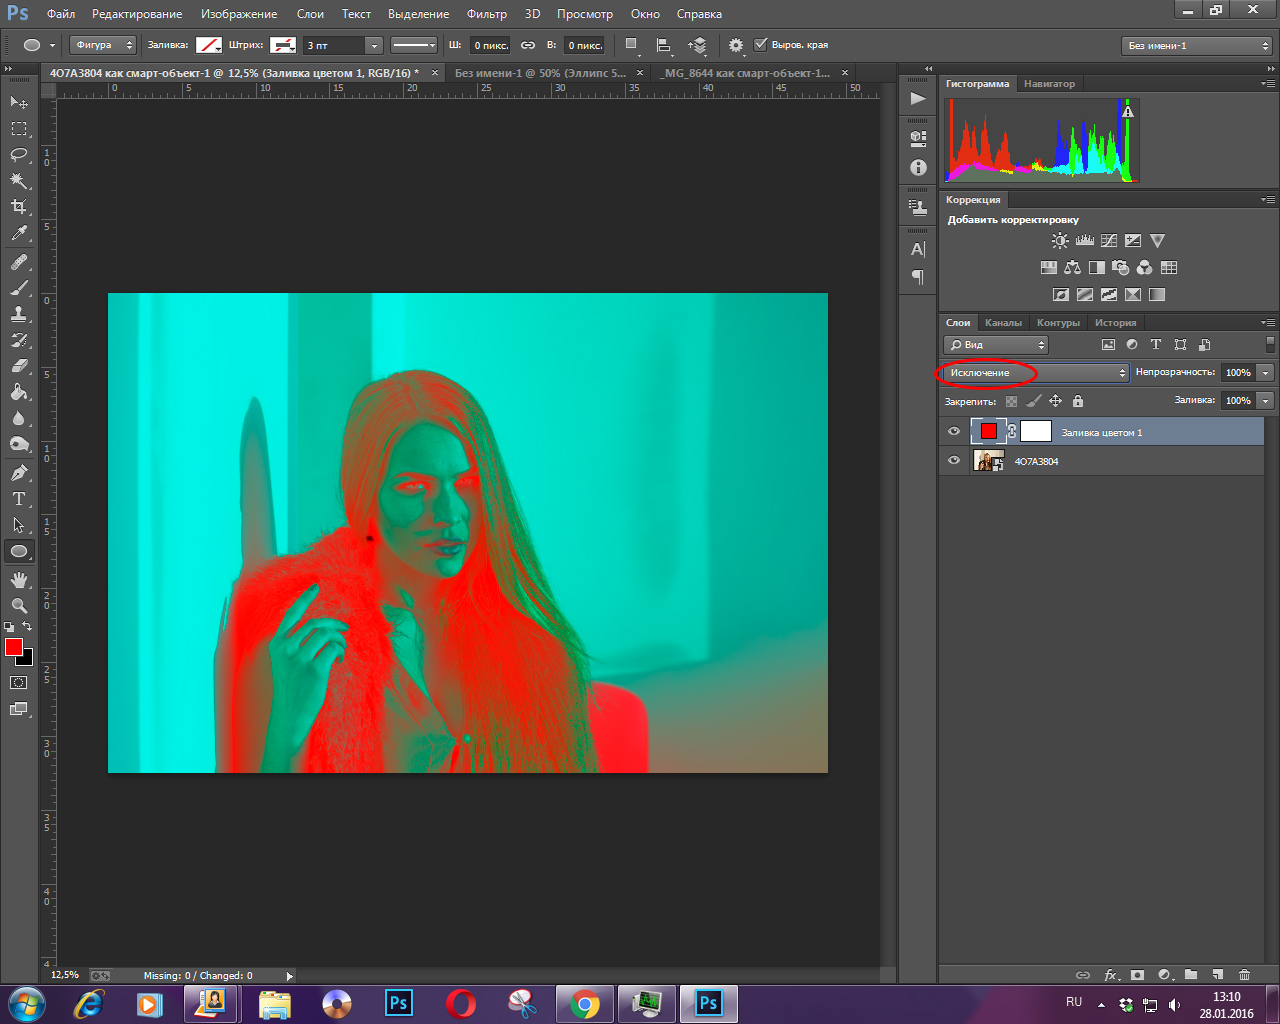The image size is (1280, 1024).
Task: Open the tool preset picker arrow
Action: tap(52, 45)
